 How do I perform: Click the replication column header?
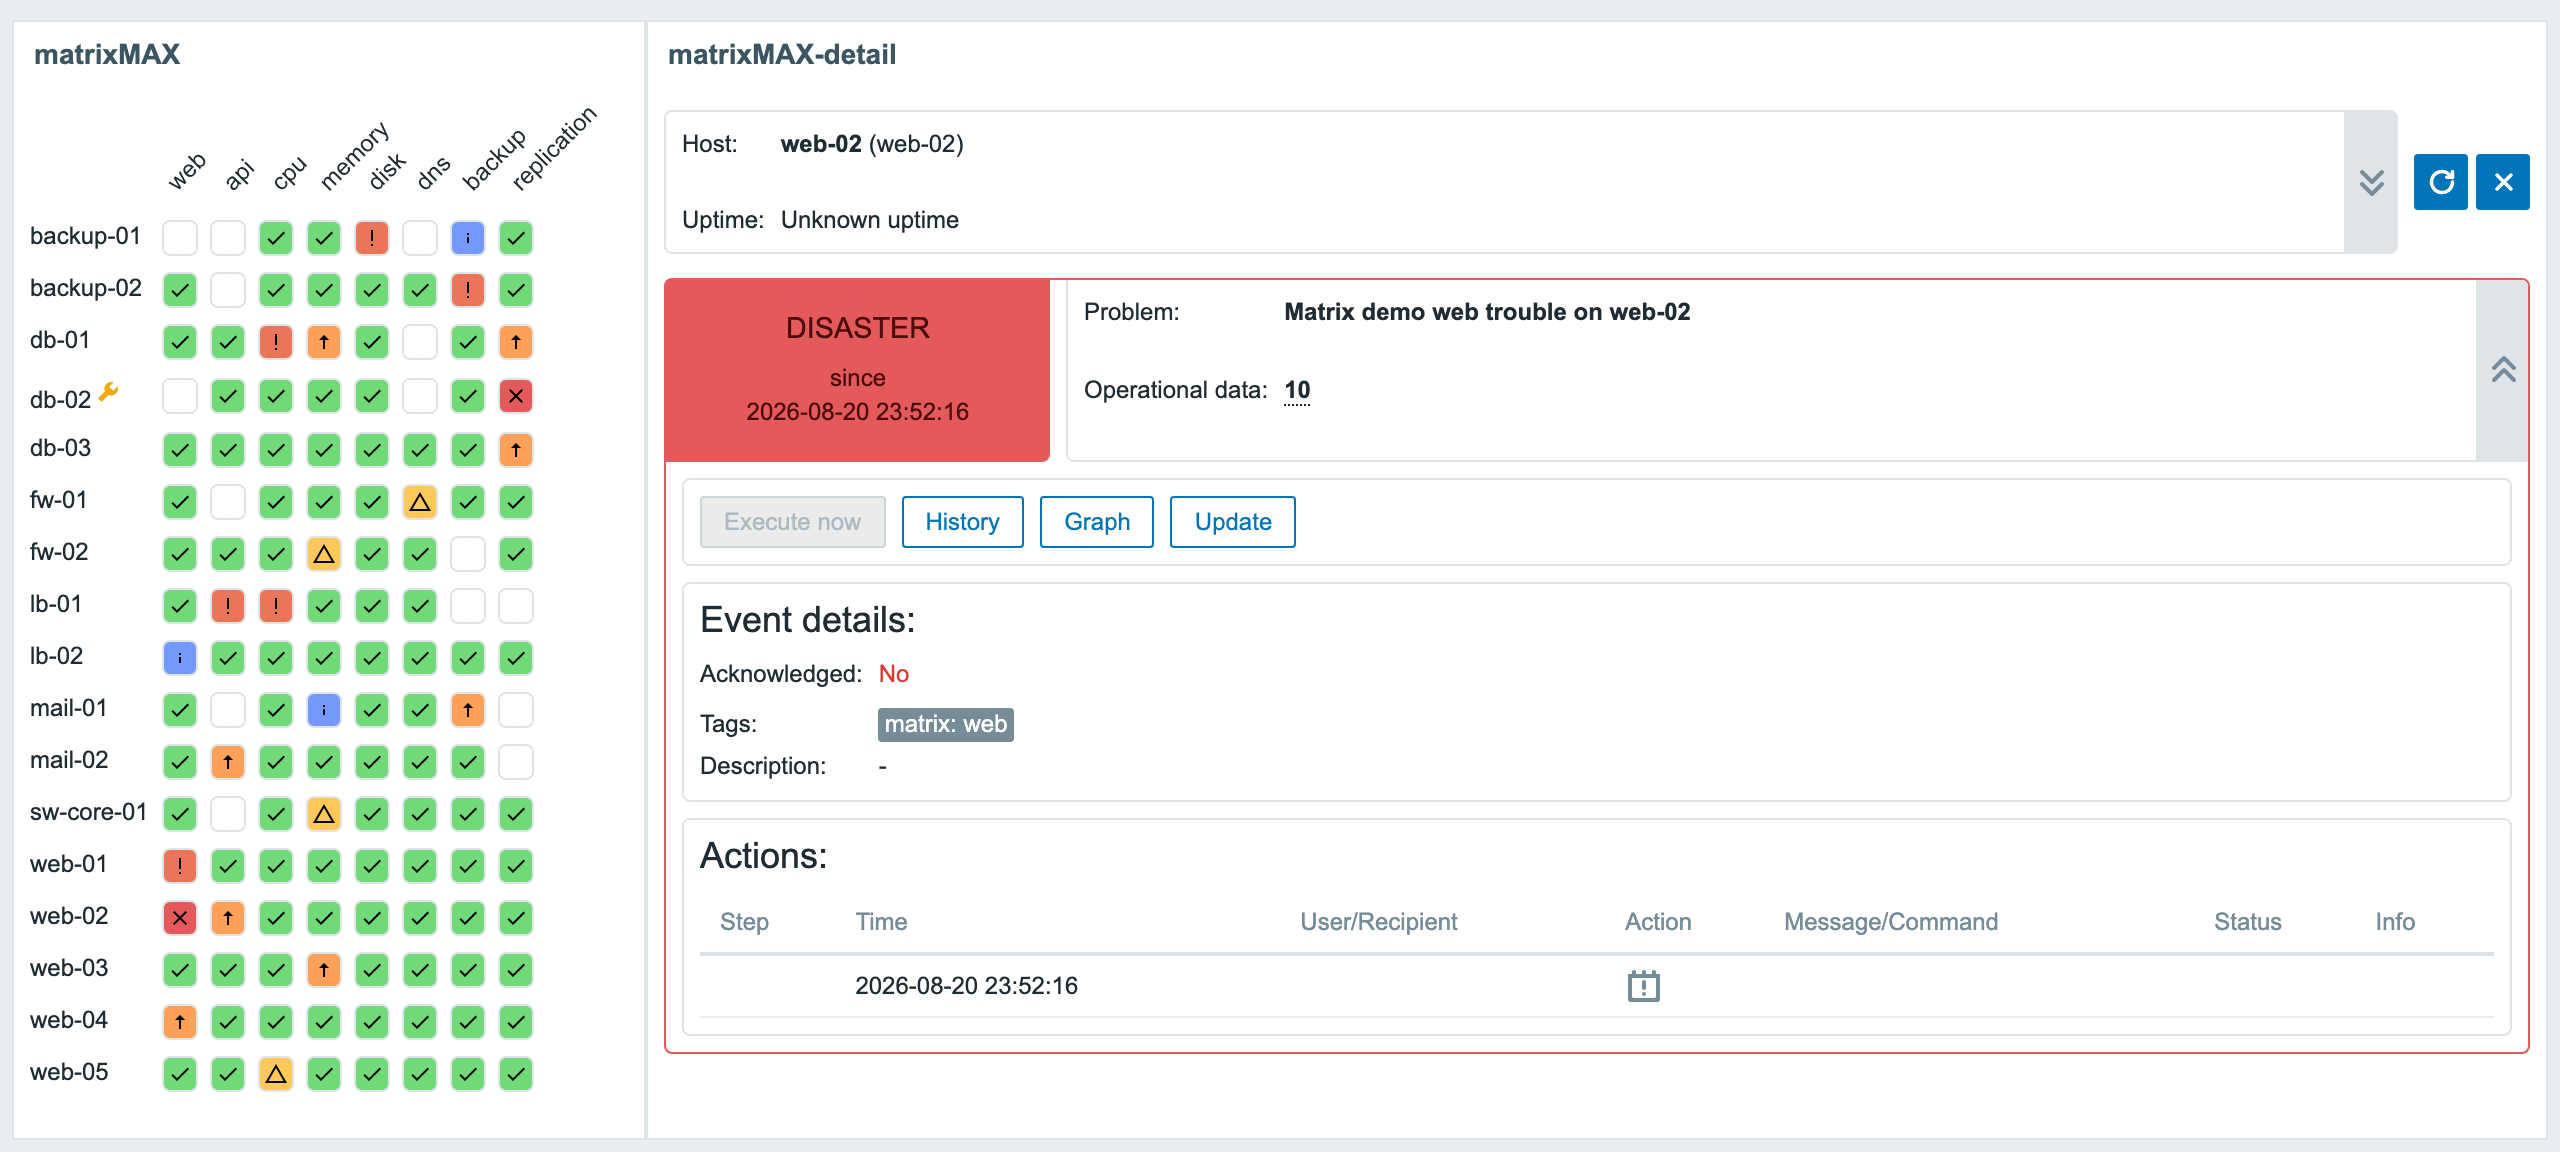pos(554,148)
